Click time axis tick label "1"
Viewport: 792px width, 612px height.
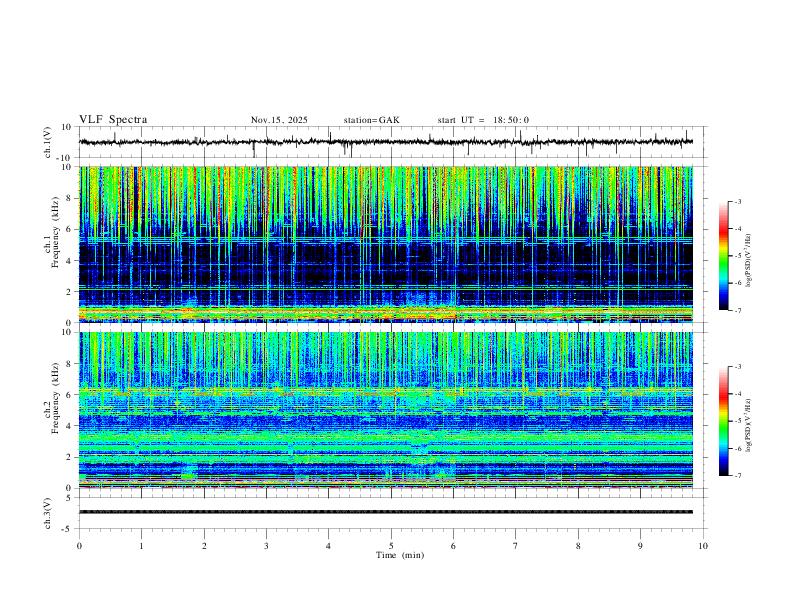pyautogui.click(x=142, y=546)
